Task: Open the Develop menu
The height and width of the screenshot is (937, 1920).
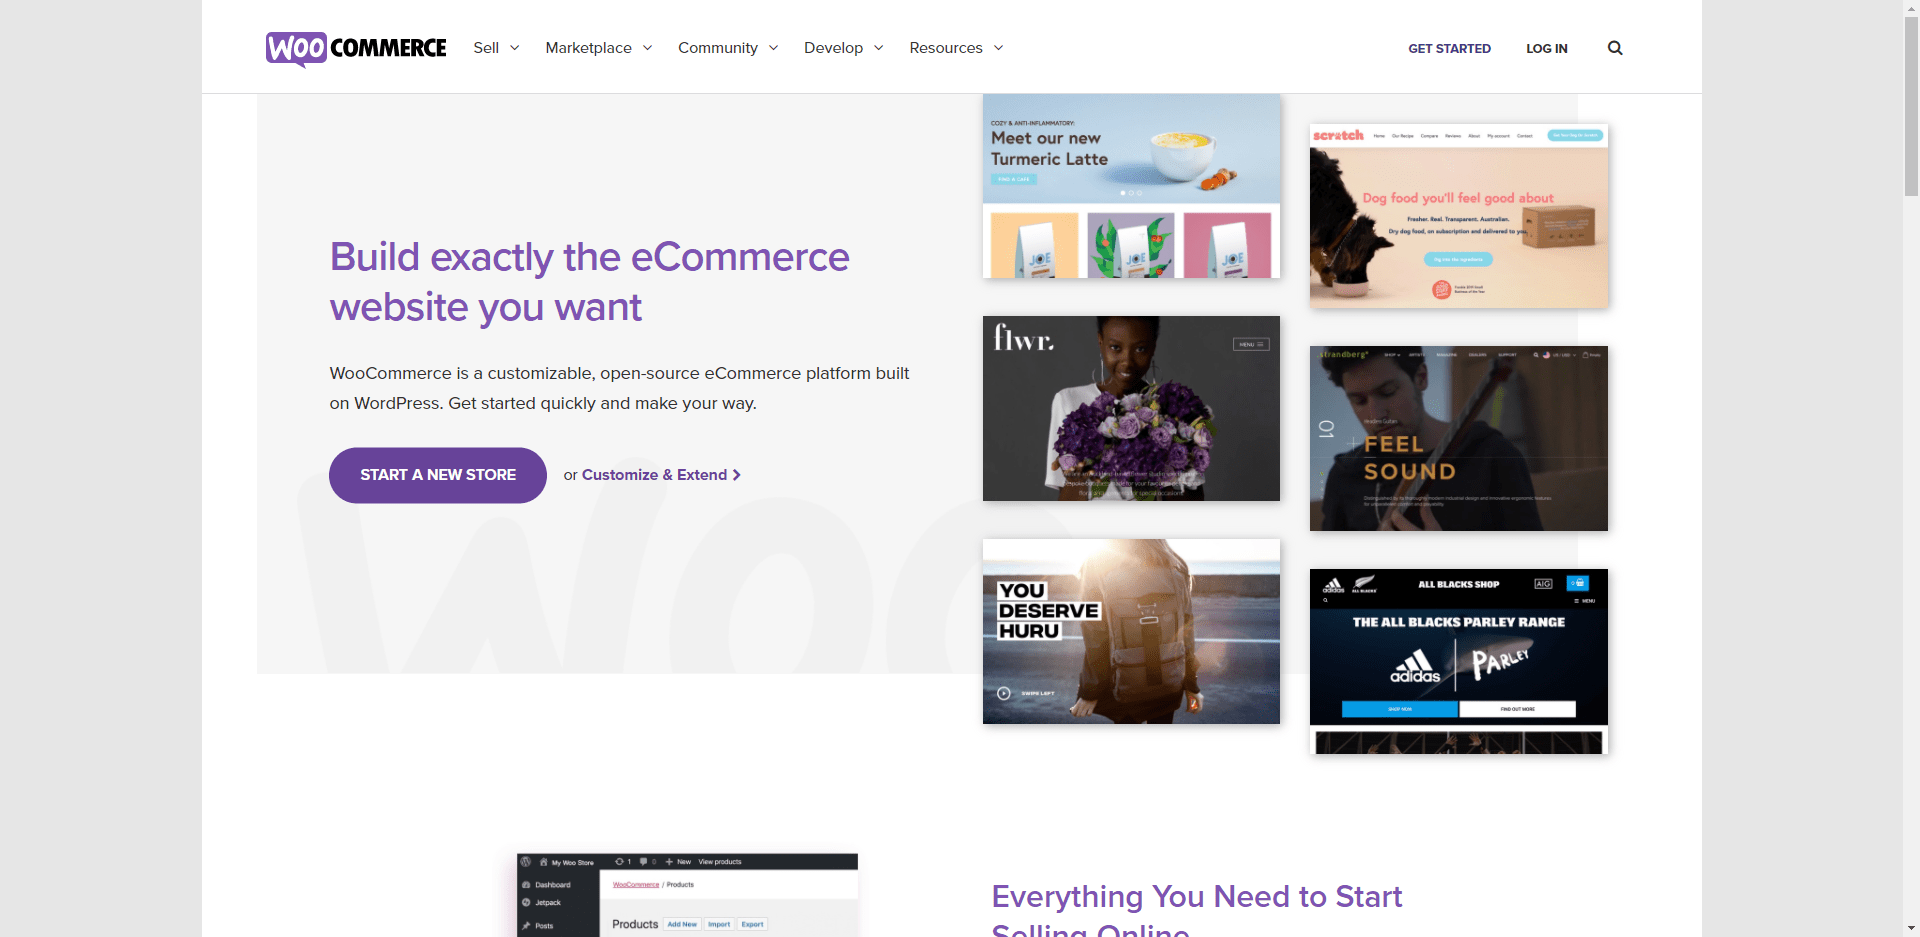Action: pos(844,48)
